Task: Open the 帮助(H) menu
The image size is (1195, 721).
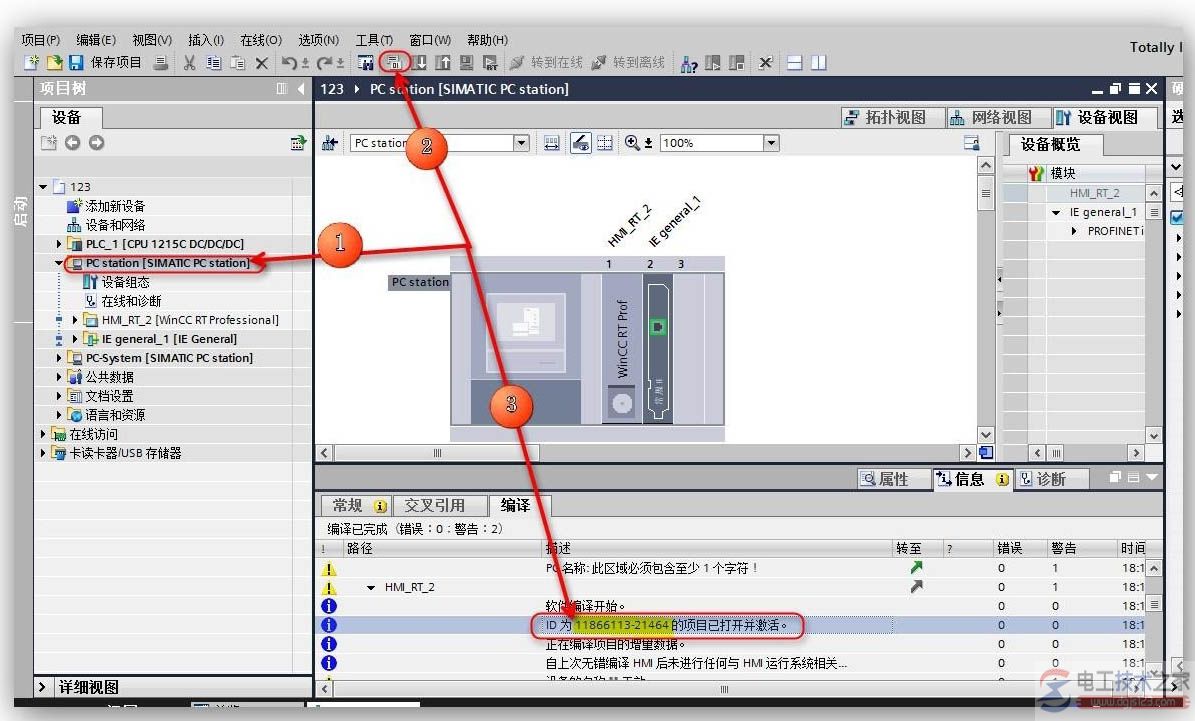Action: 487,40
